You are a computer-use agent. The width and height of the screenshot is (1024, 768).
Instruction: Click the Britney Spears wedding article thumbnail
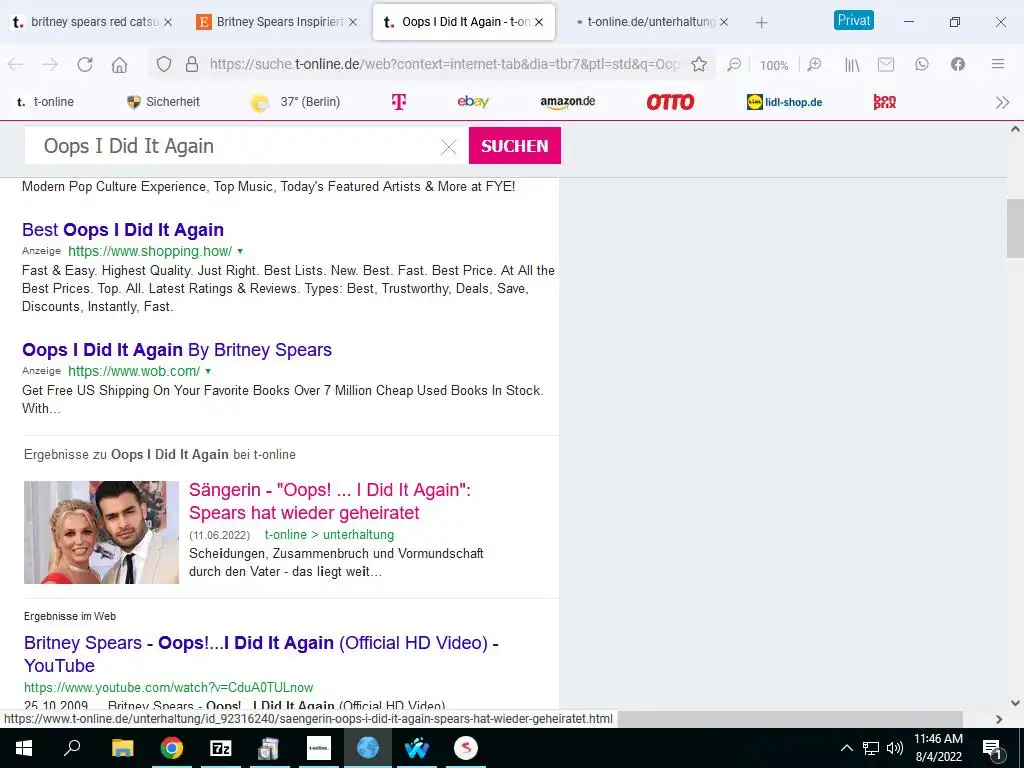coord(101,532)
